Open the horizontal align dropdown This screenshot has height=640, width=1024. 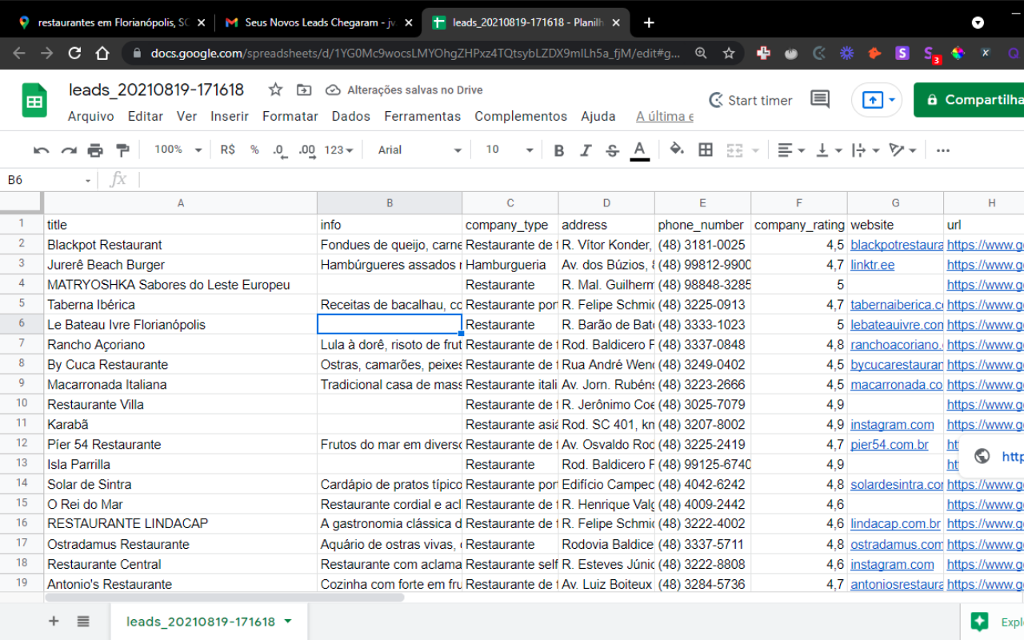pos(790,150)
